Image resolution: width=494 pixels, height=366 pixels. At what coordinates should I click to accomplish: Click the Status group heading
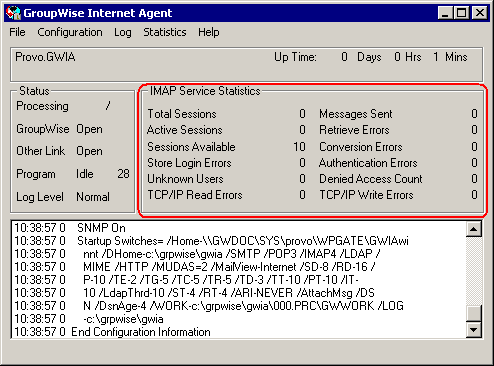pyautogui.click(x=34, y=91)
